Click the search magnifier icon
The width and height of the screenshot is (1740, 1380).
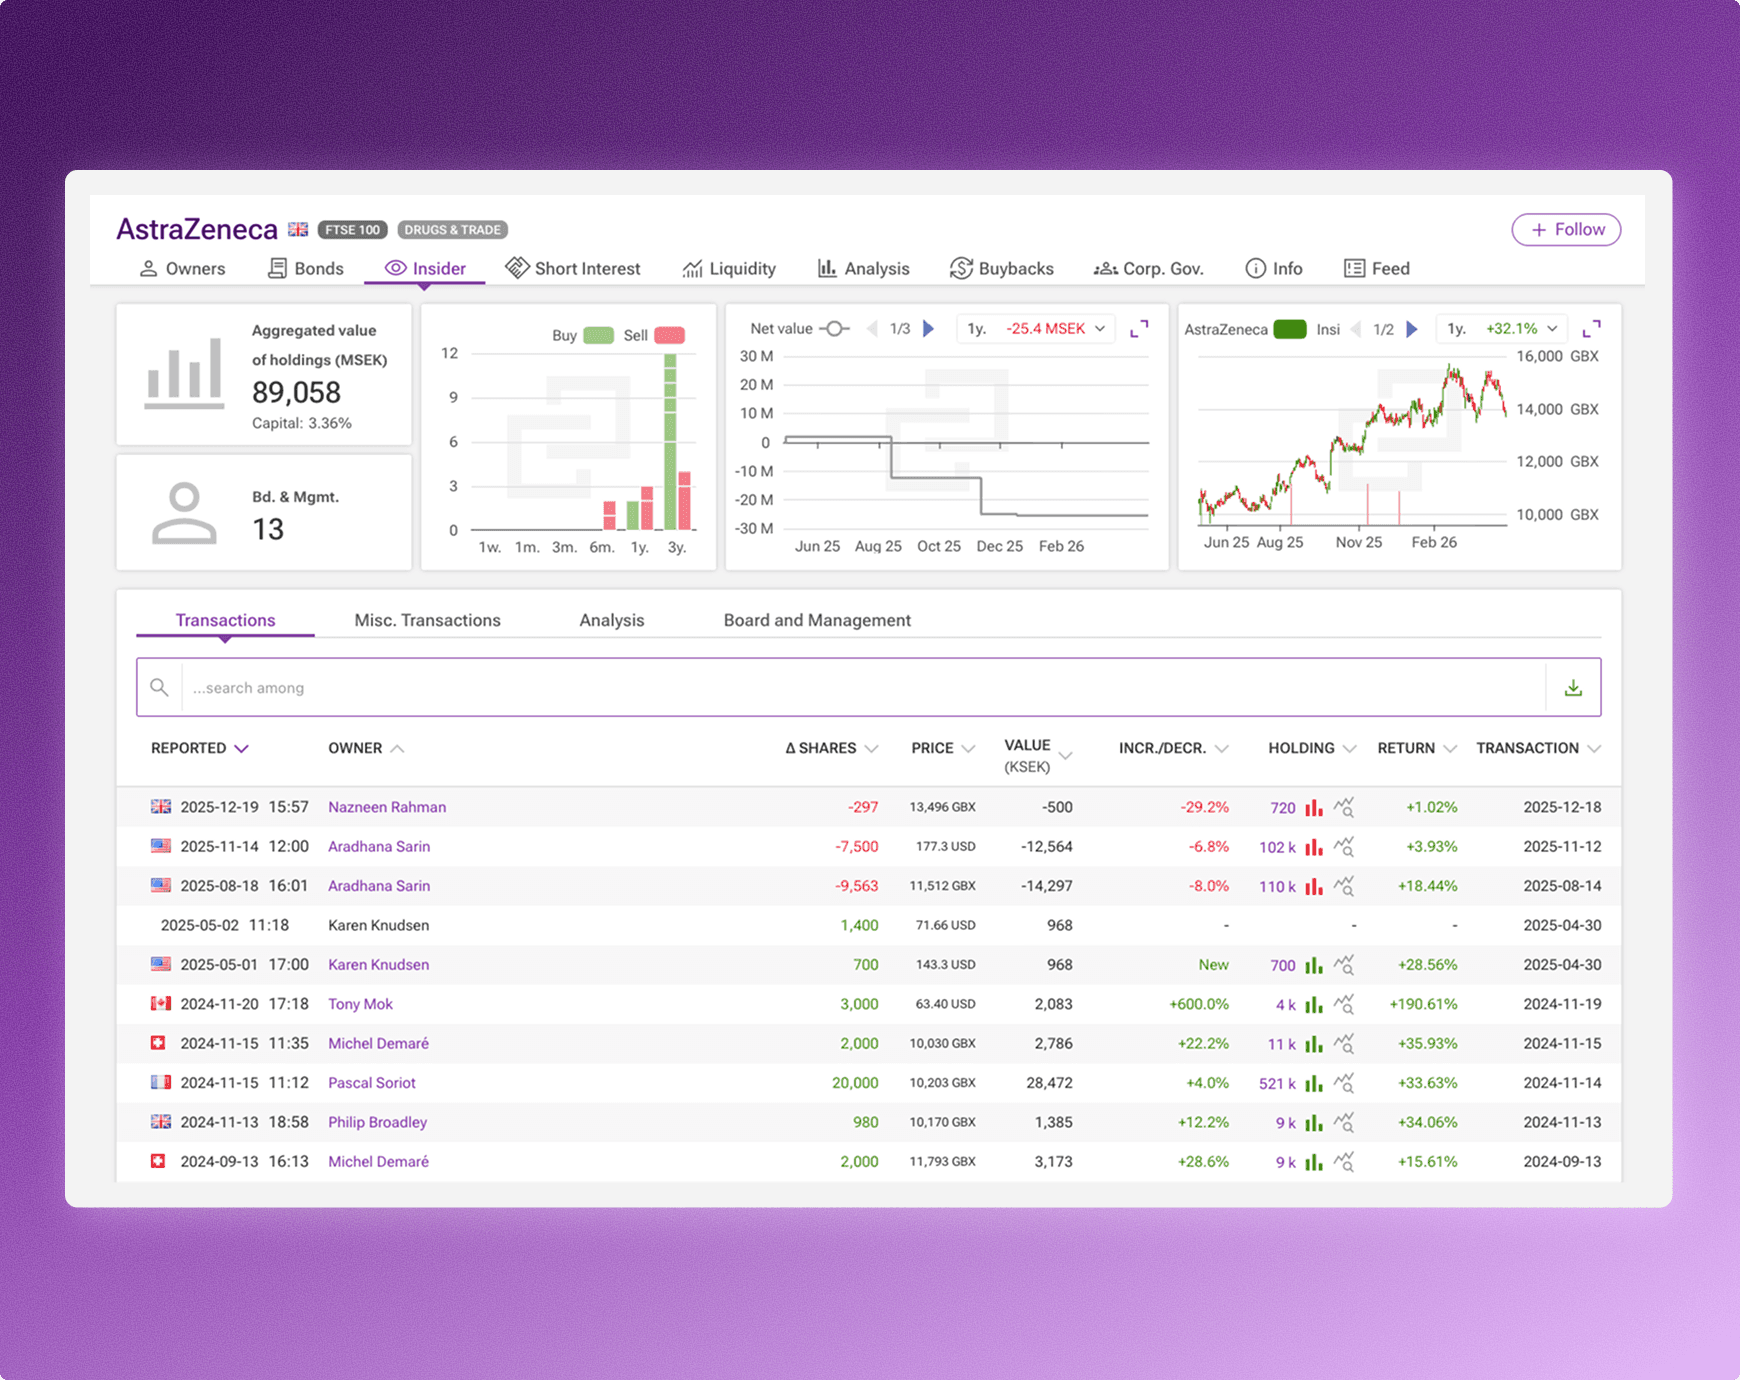coord(159,687)
